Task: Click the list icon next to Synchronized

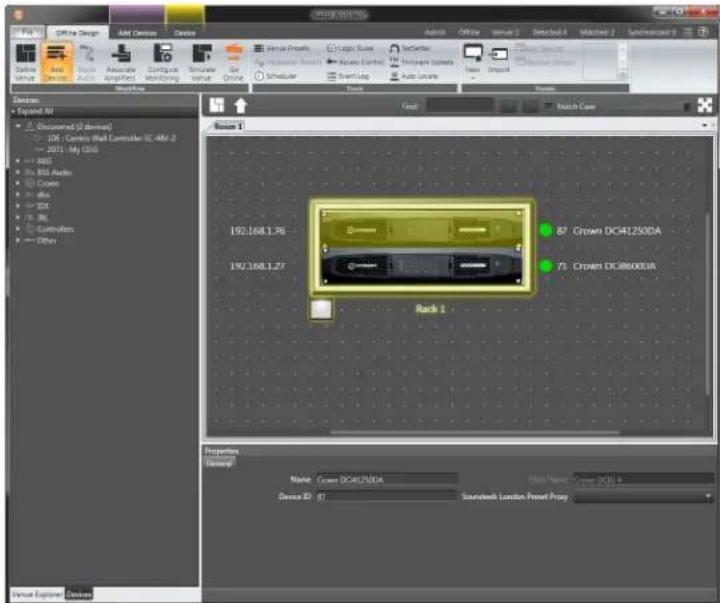Action: [688, 32]
